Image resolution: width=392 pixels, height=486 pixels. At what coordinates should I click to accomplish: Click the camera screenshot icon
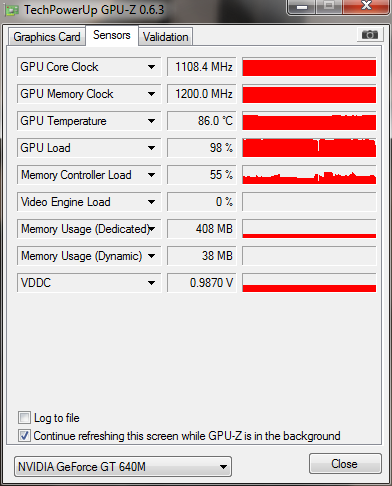point(369,35)
